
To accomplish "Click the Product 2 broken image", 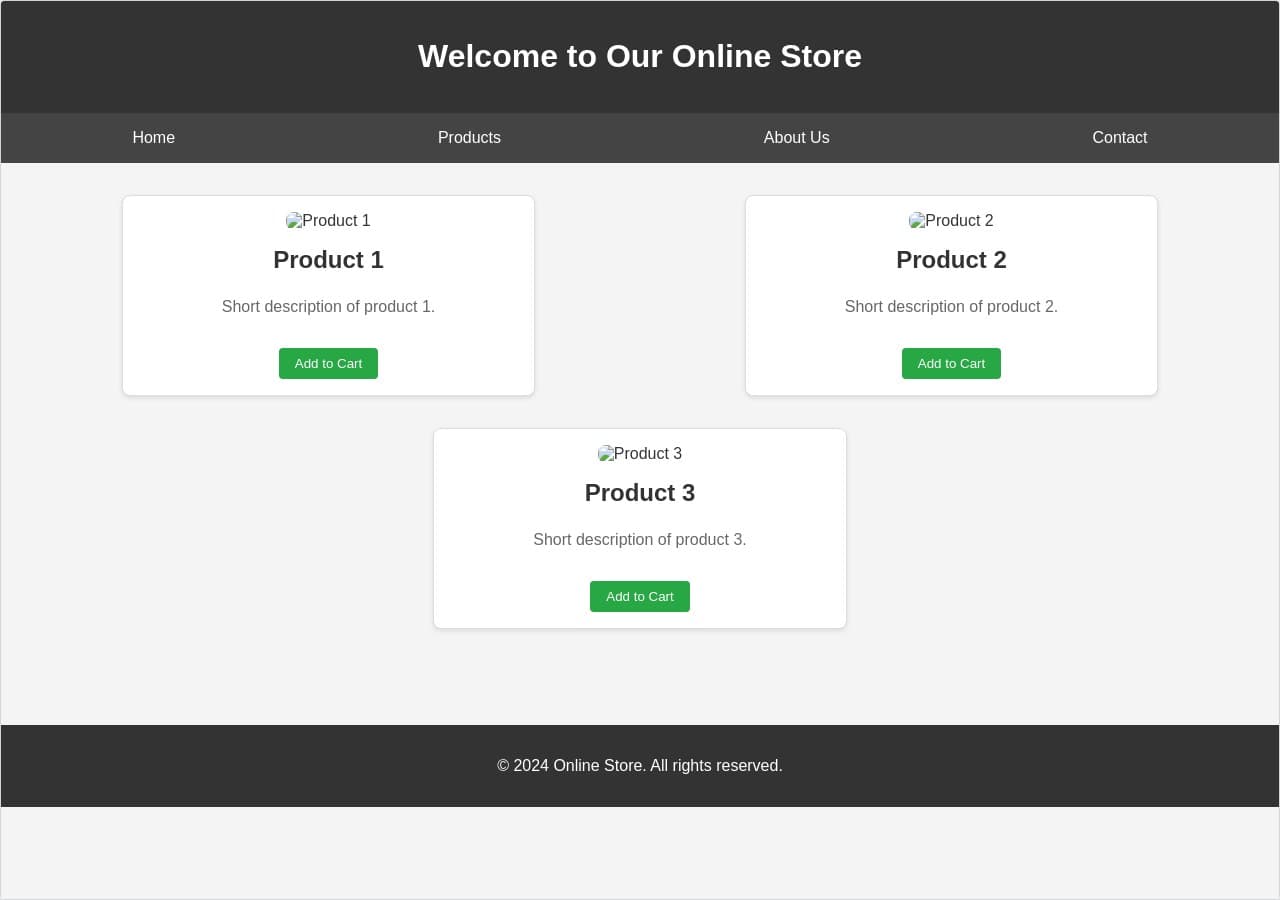I will coord(951,221).
